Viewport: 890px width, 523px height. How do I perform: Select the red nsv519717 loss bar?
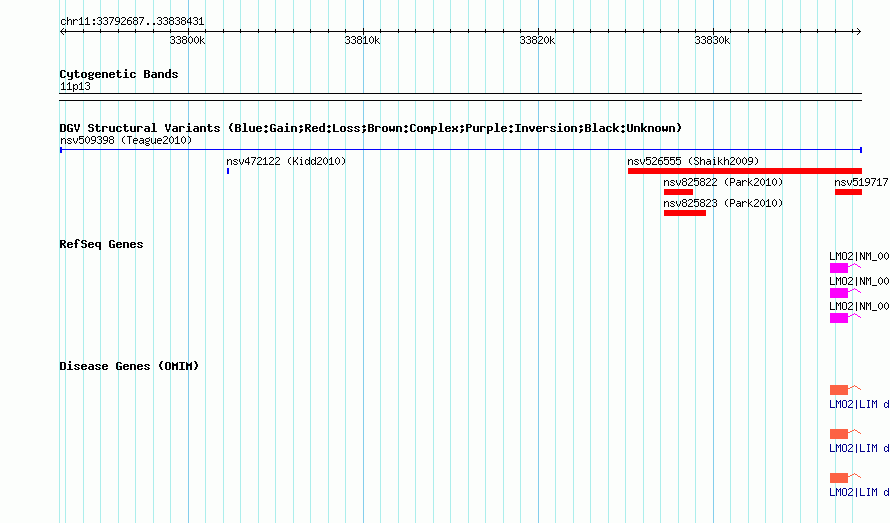[849, 192]
